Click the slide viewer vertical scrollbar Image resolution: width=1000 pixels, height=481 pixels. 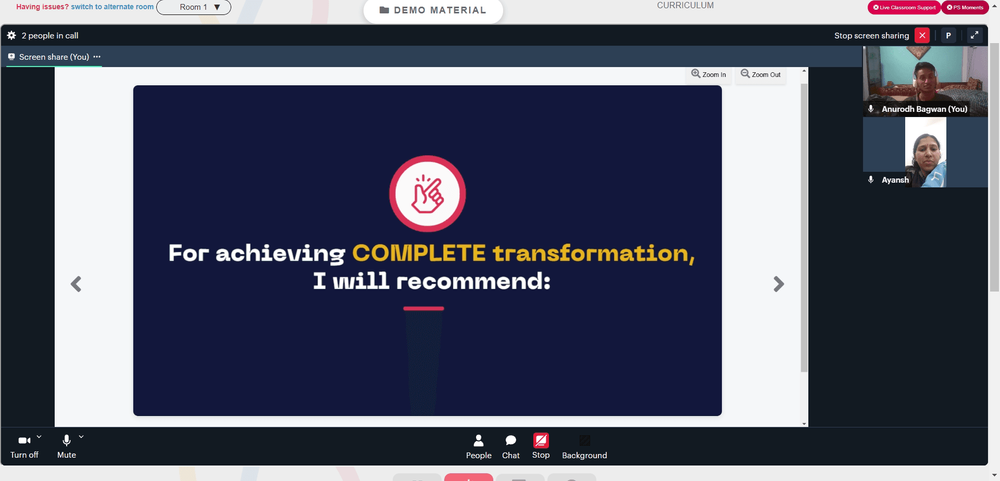point(804,228)
